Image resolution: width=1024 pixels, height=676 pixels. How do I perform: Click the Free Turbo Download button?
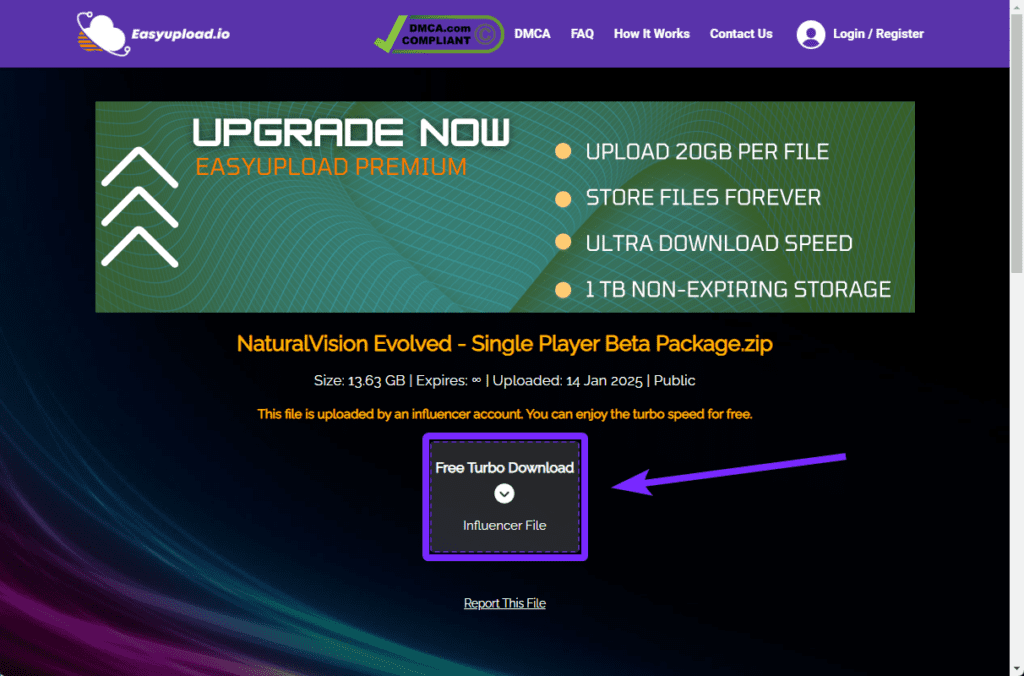[x=505, y=496]
